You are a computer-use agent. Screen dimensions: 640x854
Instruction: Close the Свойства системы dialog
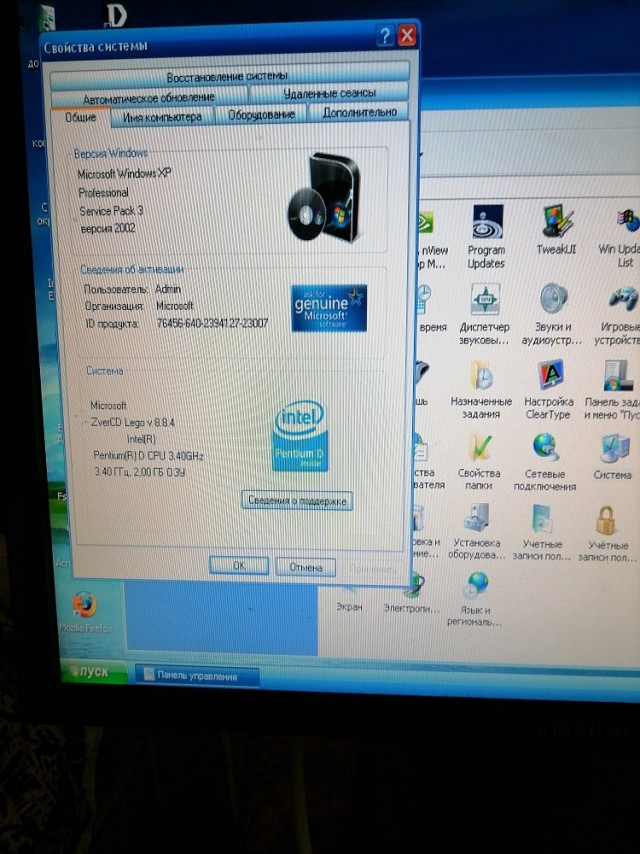pyautogui.click(x=407, y=36)
